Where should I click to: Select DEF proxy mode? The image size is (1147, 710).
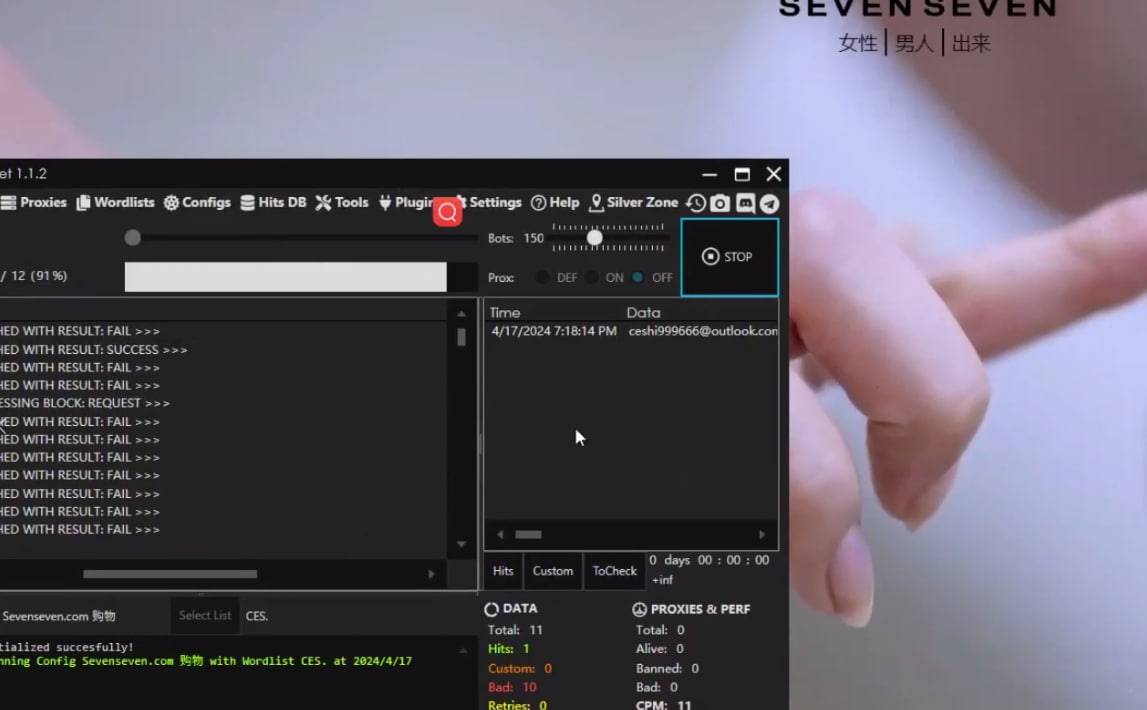coord(543,278)
